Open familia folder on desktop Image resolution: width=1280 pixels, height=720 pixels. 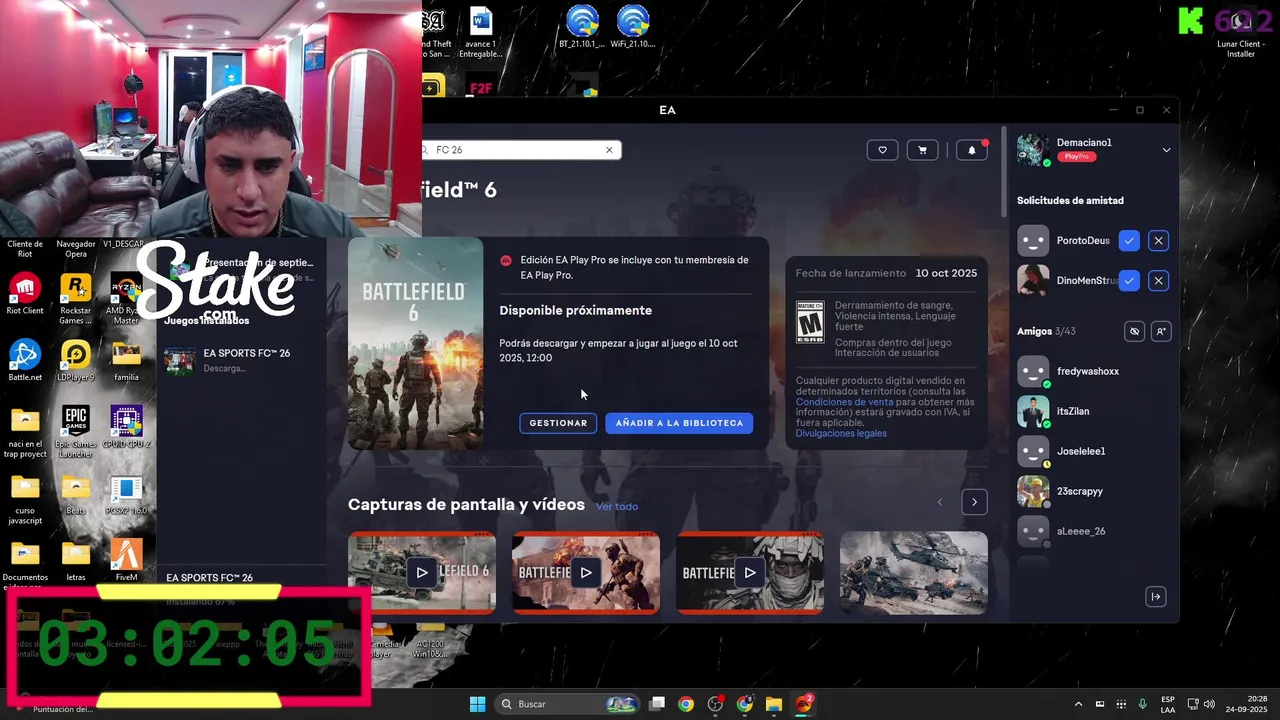[126, 362]
